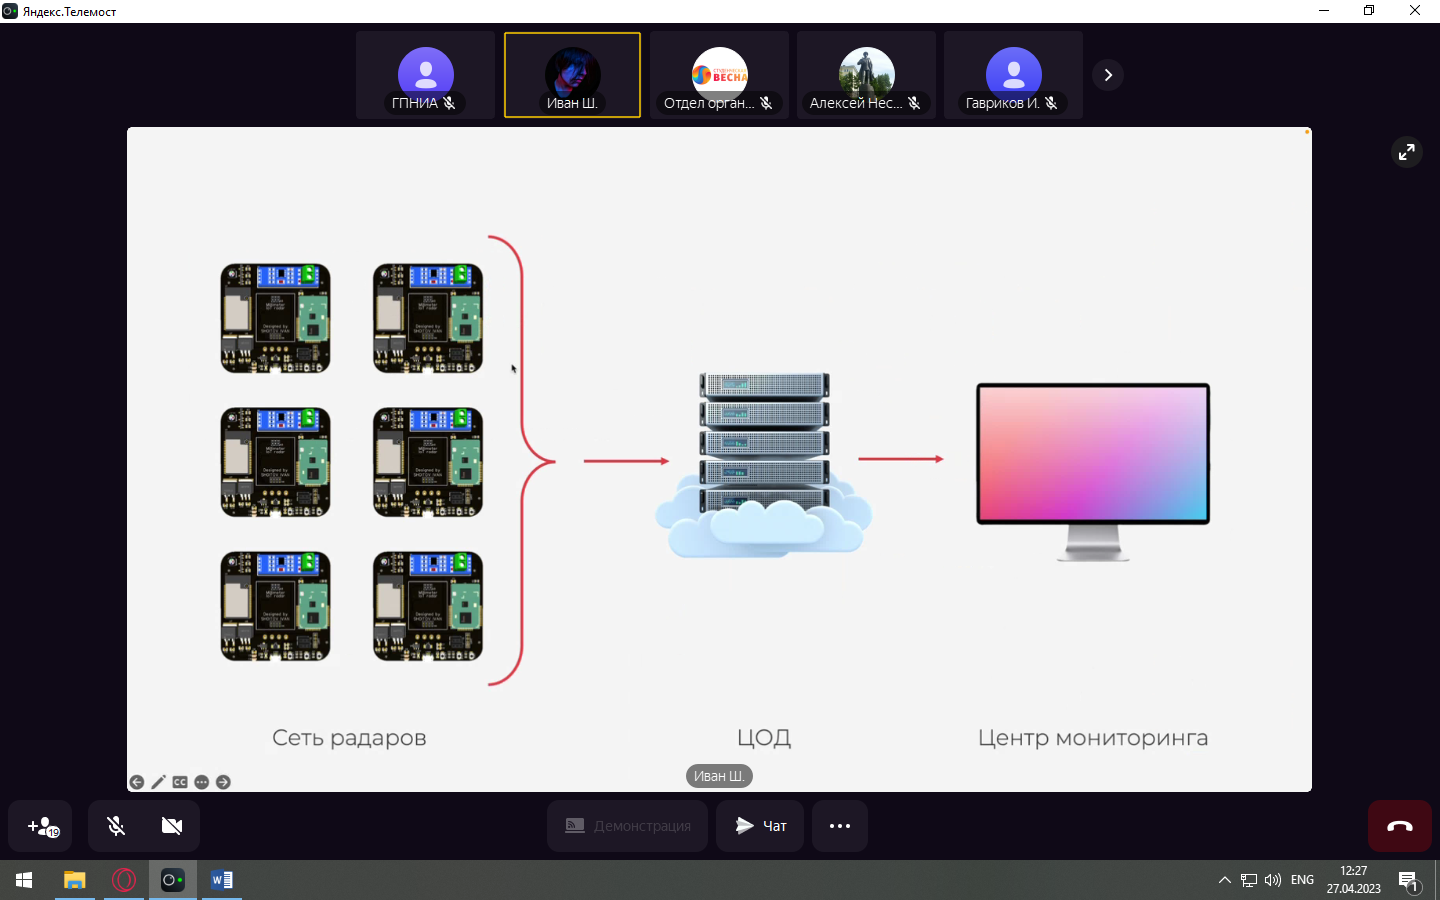Go to the previous slide
This screenshot has height=900, width=1440.
[x=137, y=782]
